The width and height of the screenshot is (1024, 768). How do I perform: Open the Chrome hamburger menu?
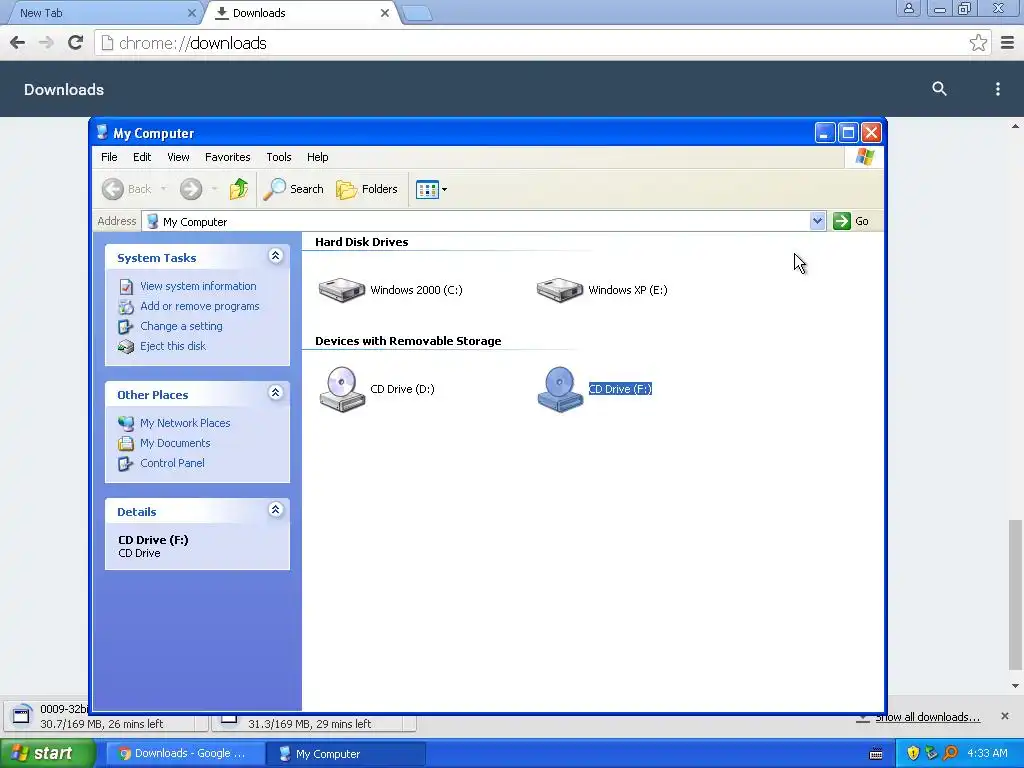pos(1007,43)
